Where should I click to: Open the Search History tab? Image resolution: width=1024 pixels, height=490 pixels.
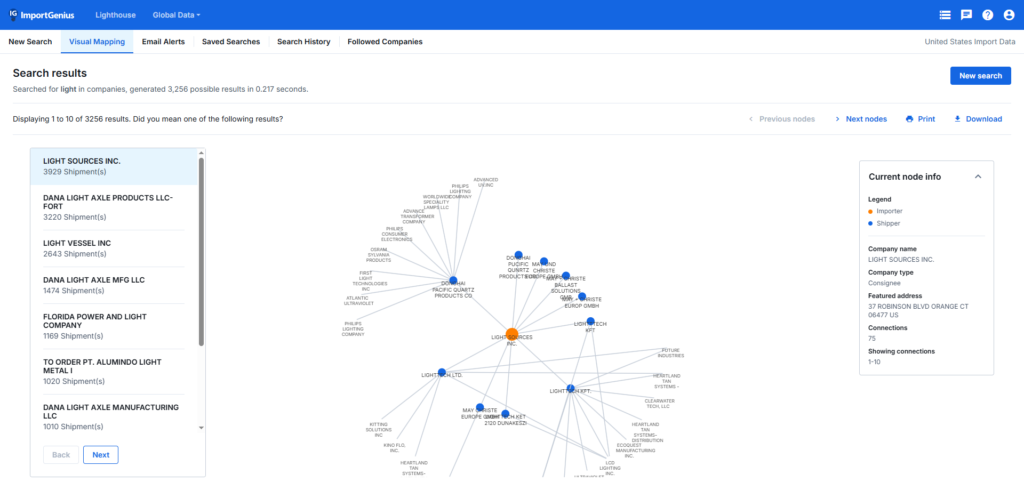[x=304, y=42]
